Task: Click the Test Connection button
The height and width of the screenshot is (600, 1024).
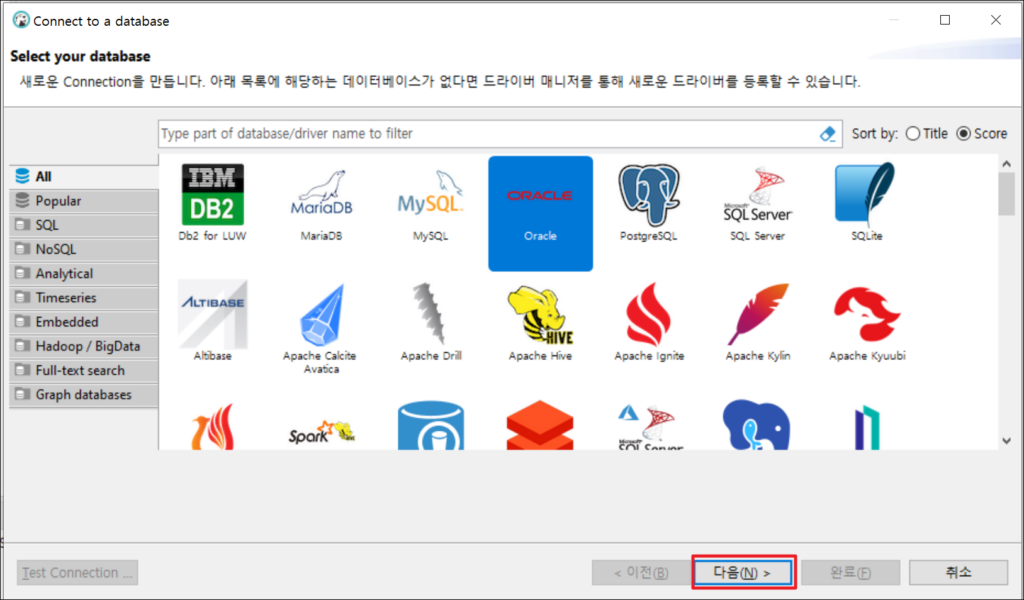Action: coord(78,573)
